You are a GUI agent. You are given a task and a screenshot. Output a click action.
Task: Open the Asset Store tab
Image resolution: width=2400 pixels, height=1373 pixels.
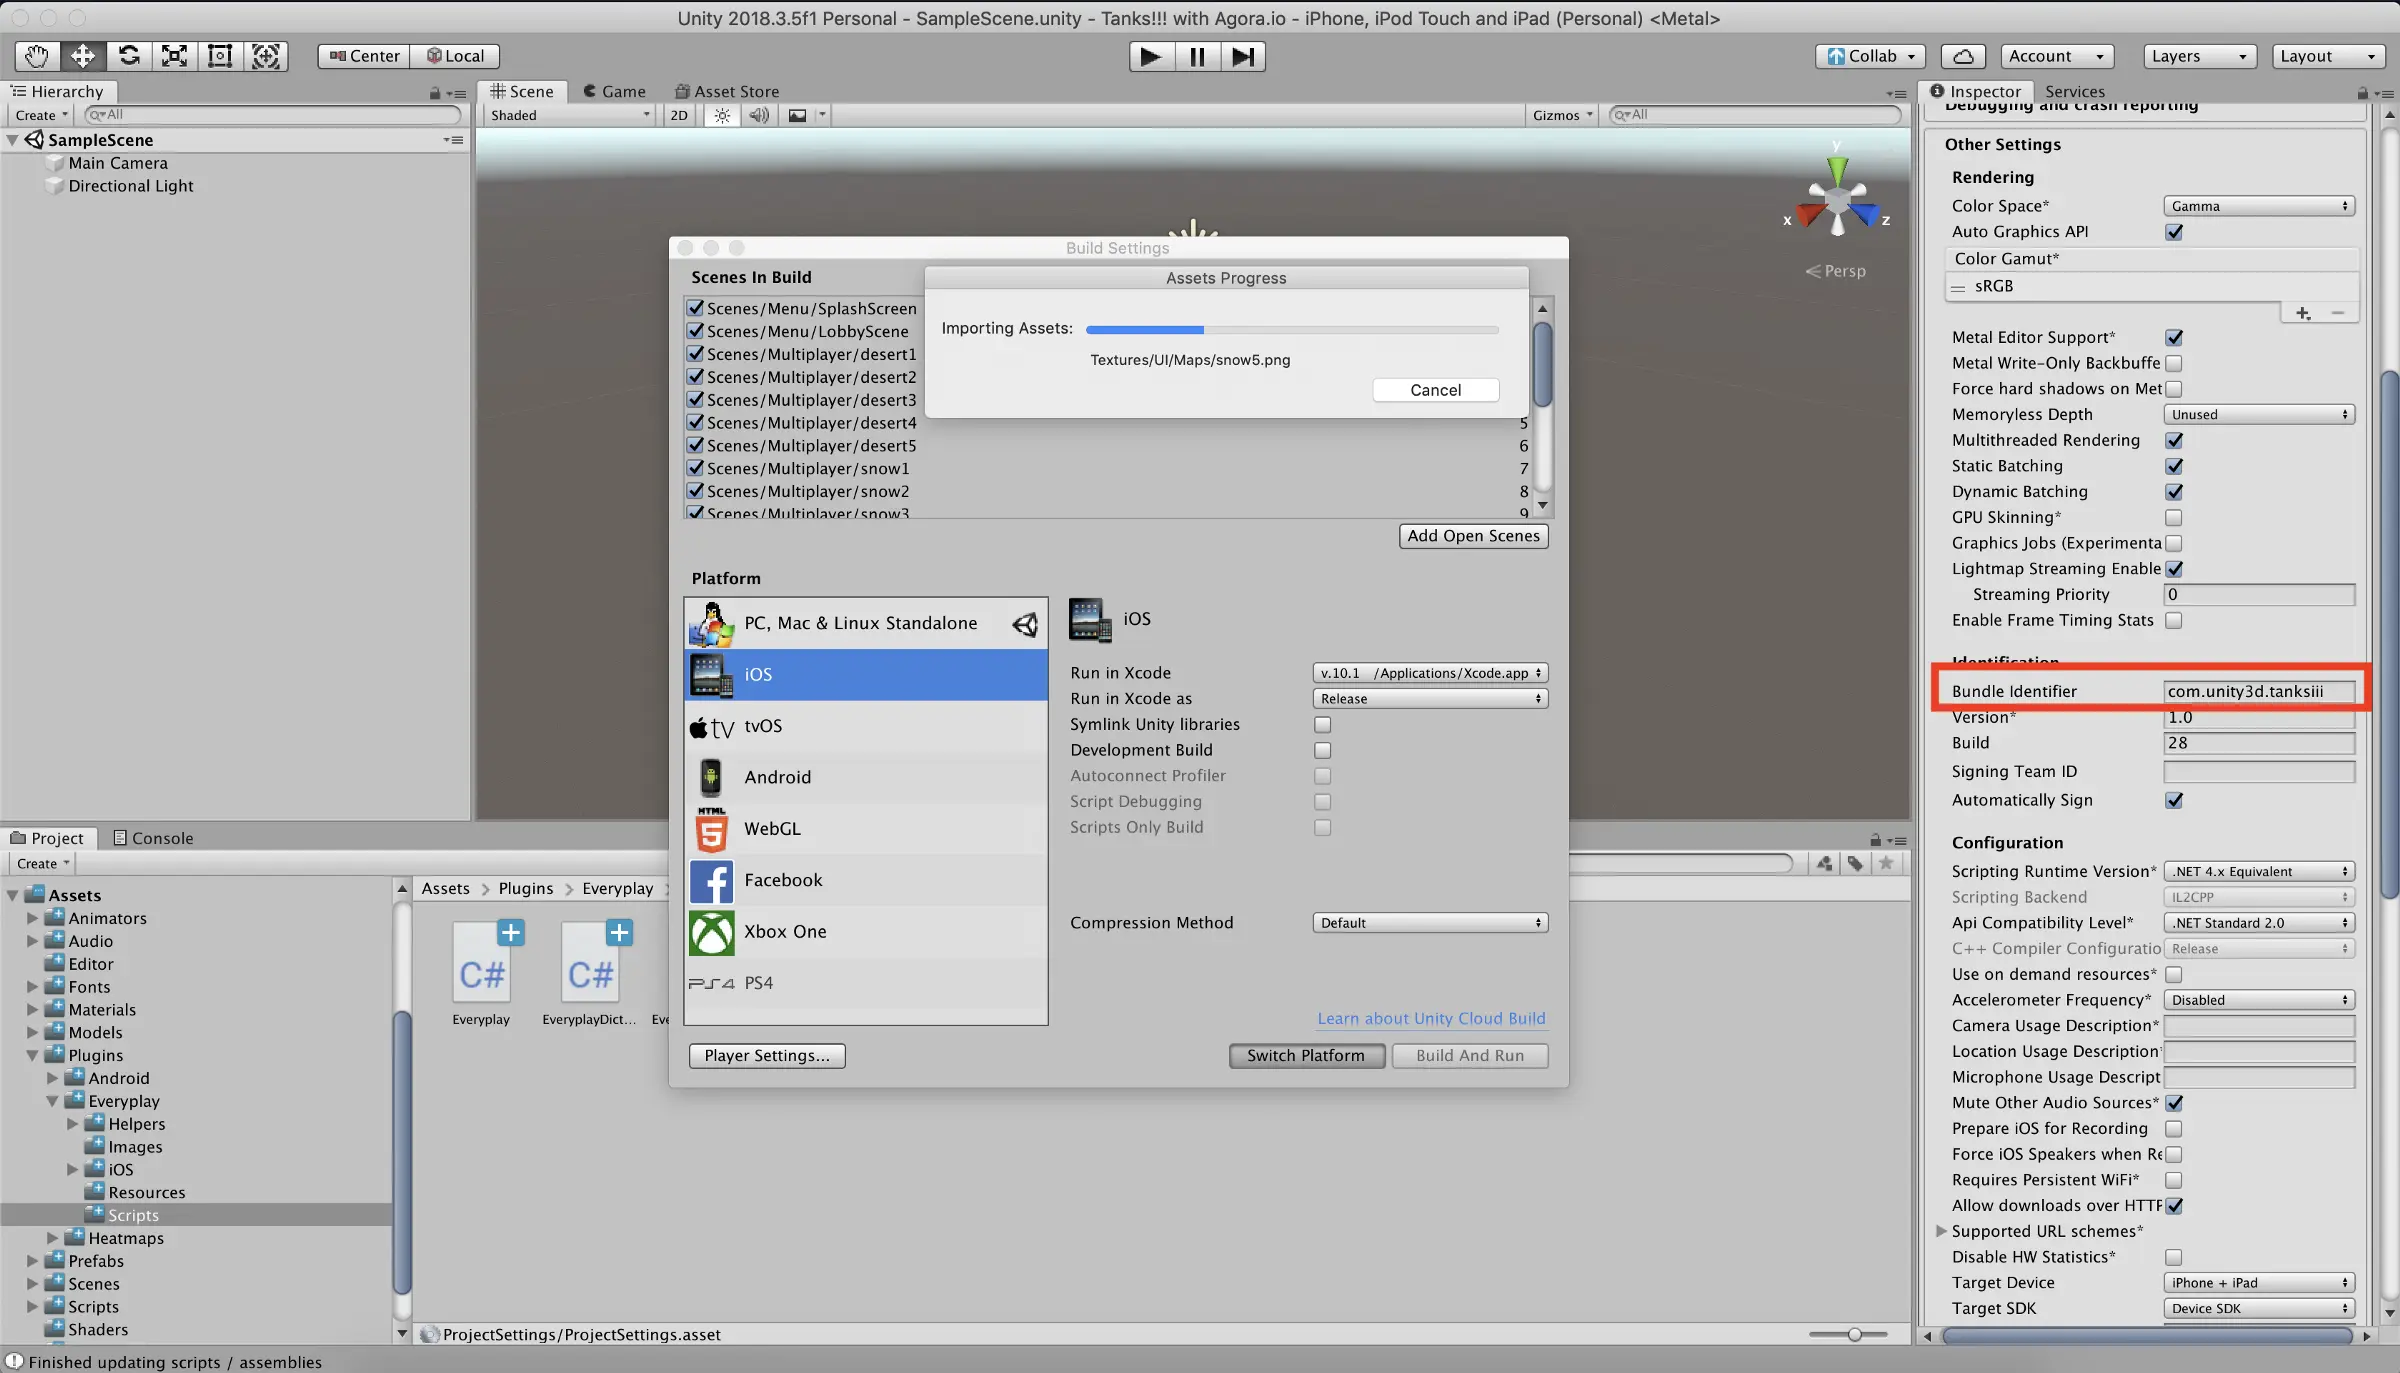pos(727,91)
